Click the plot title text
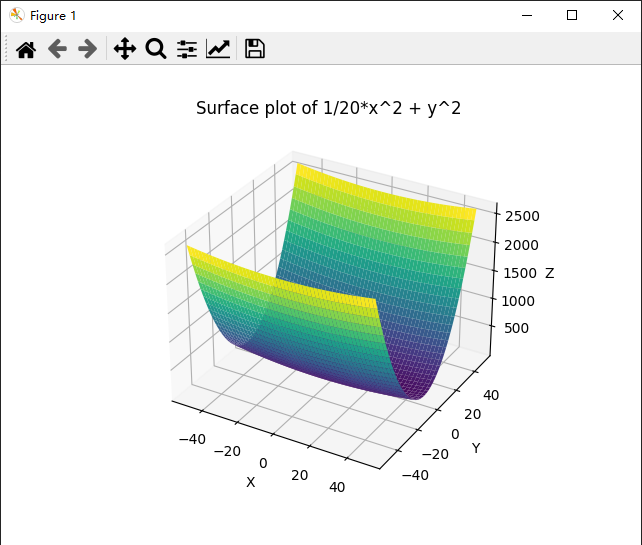642x545 pixels. pos(328,108)
